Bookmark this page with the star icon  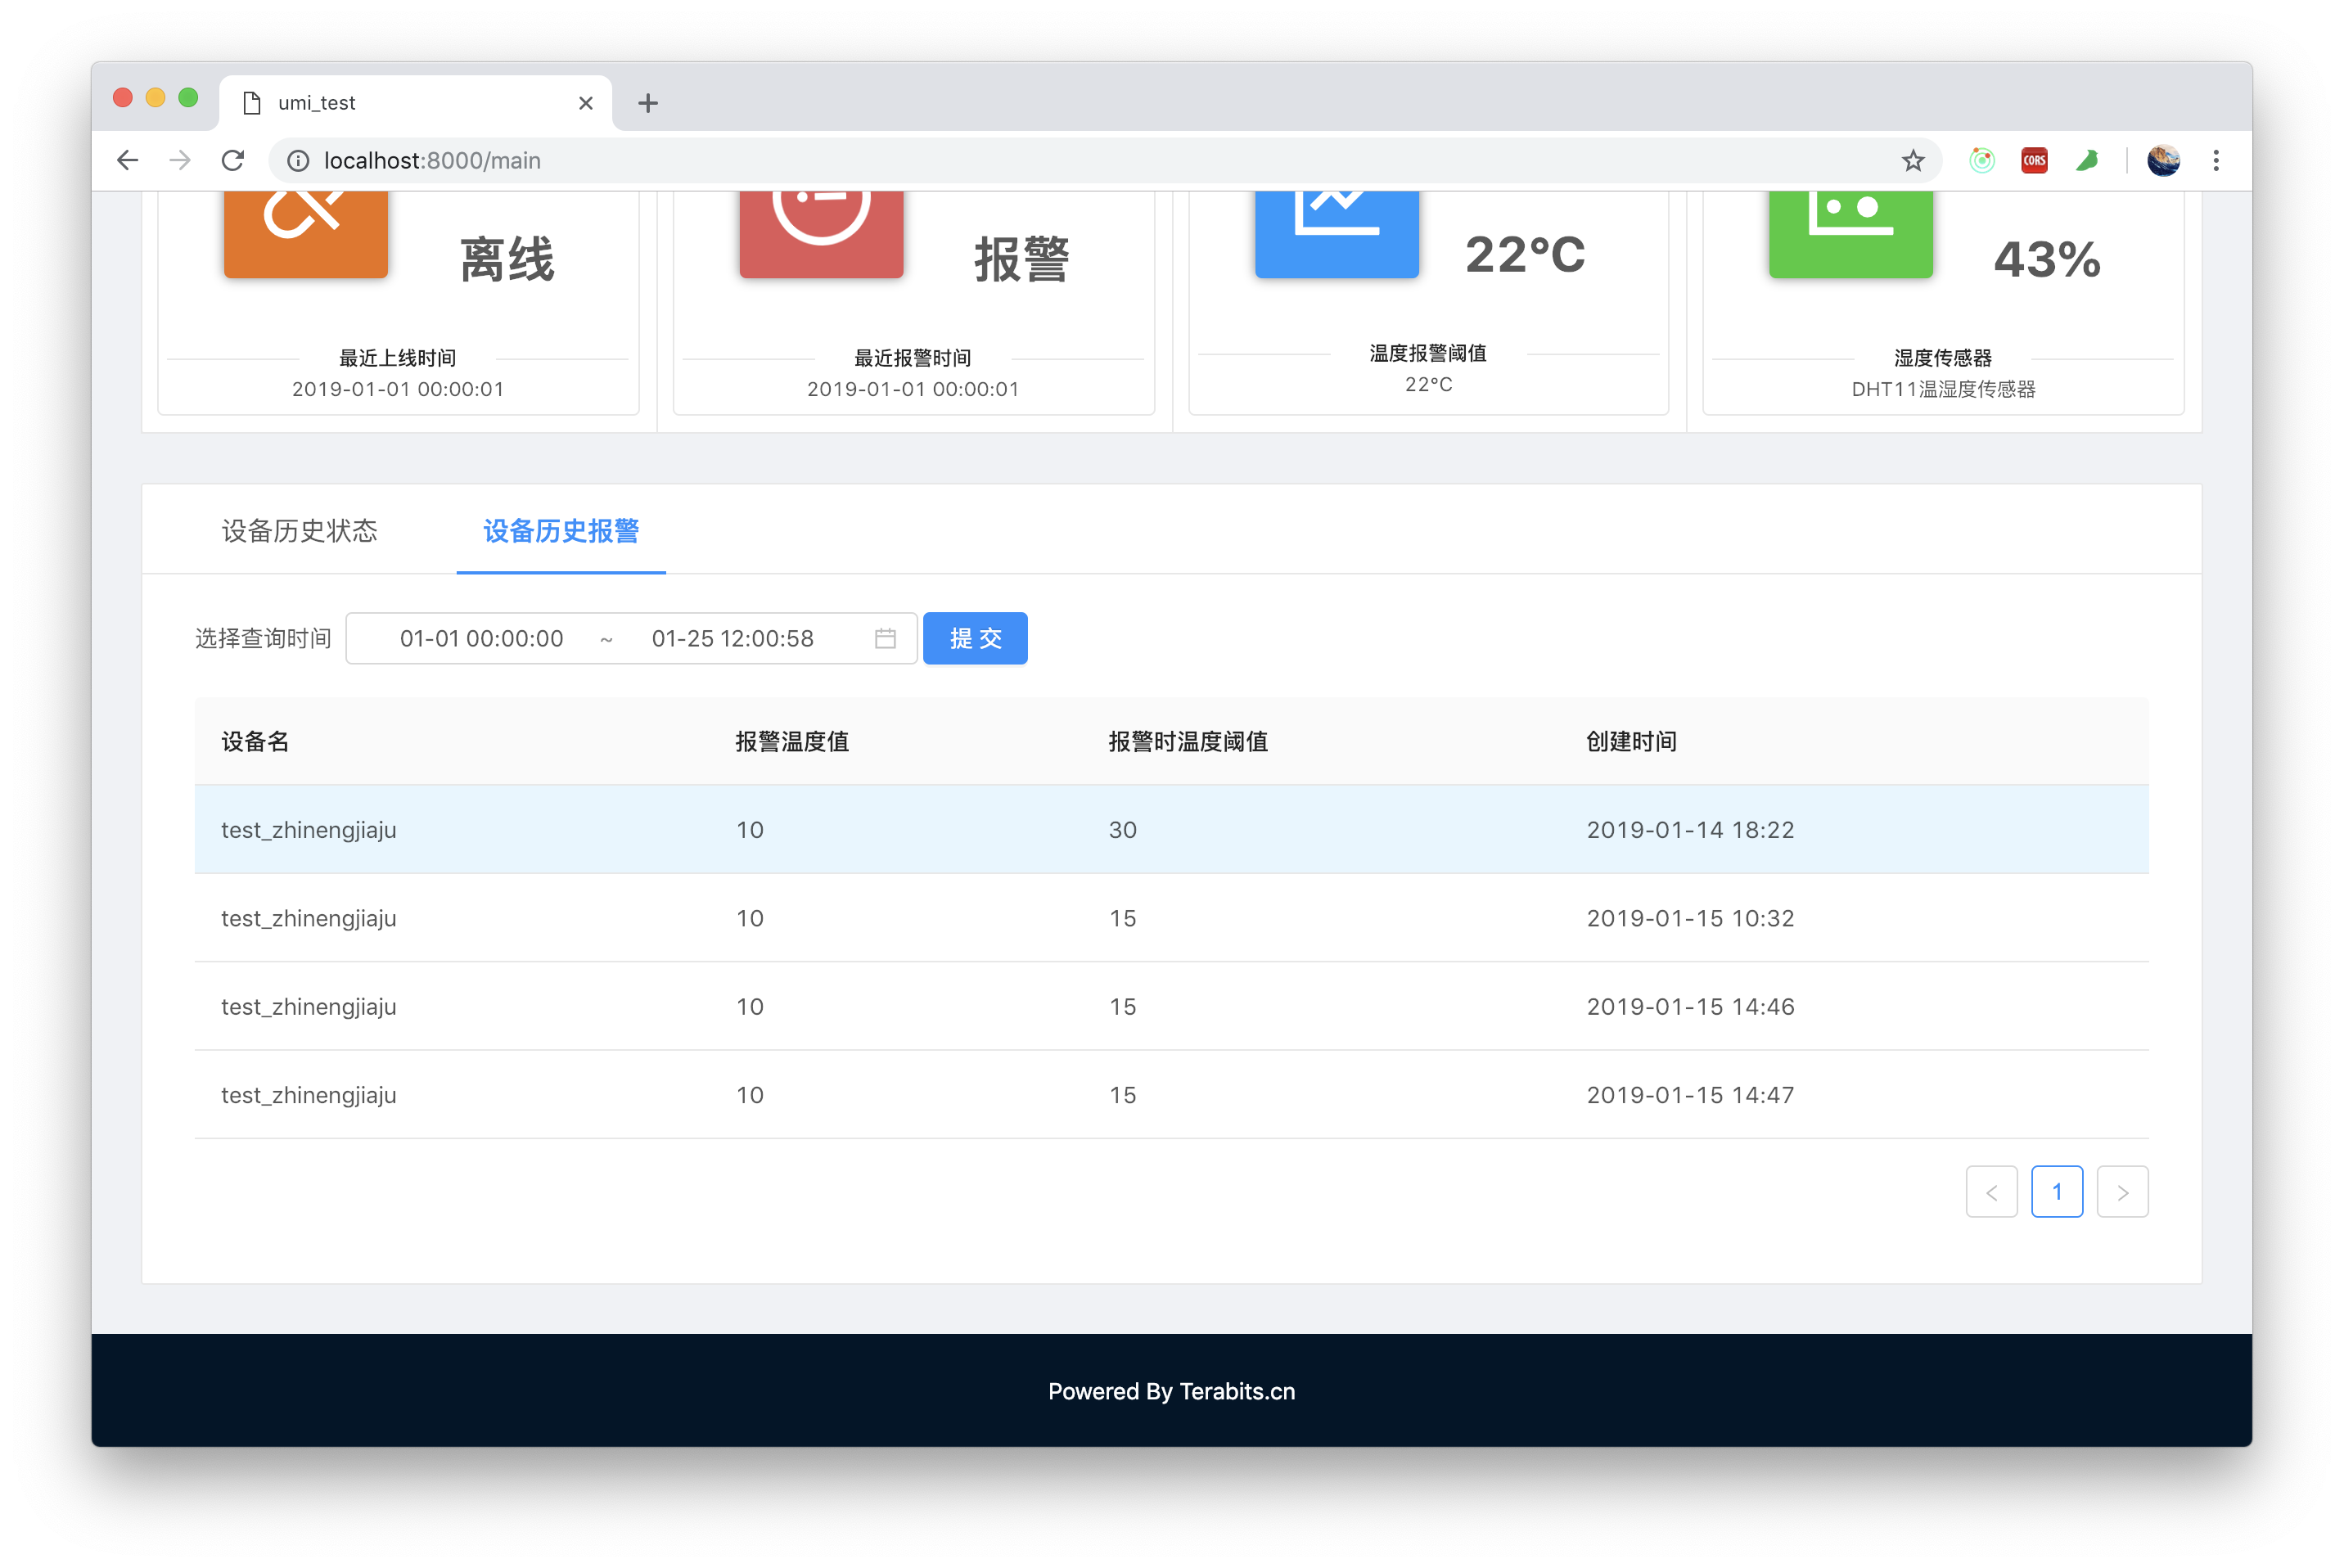tap(1912, 161)
